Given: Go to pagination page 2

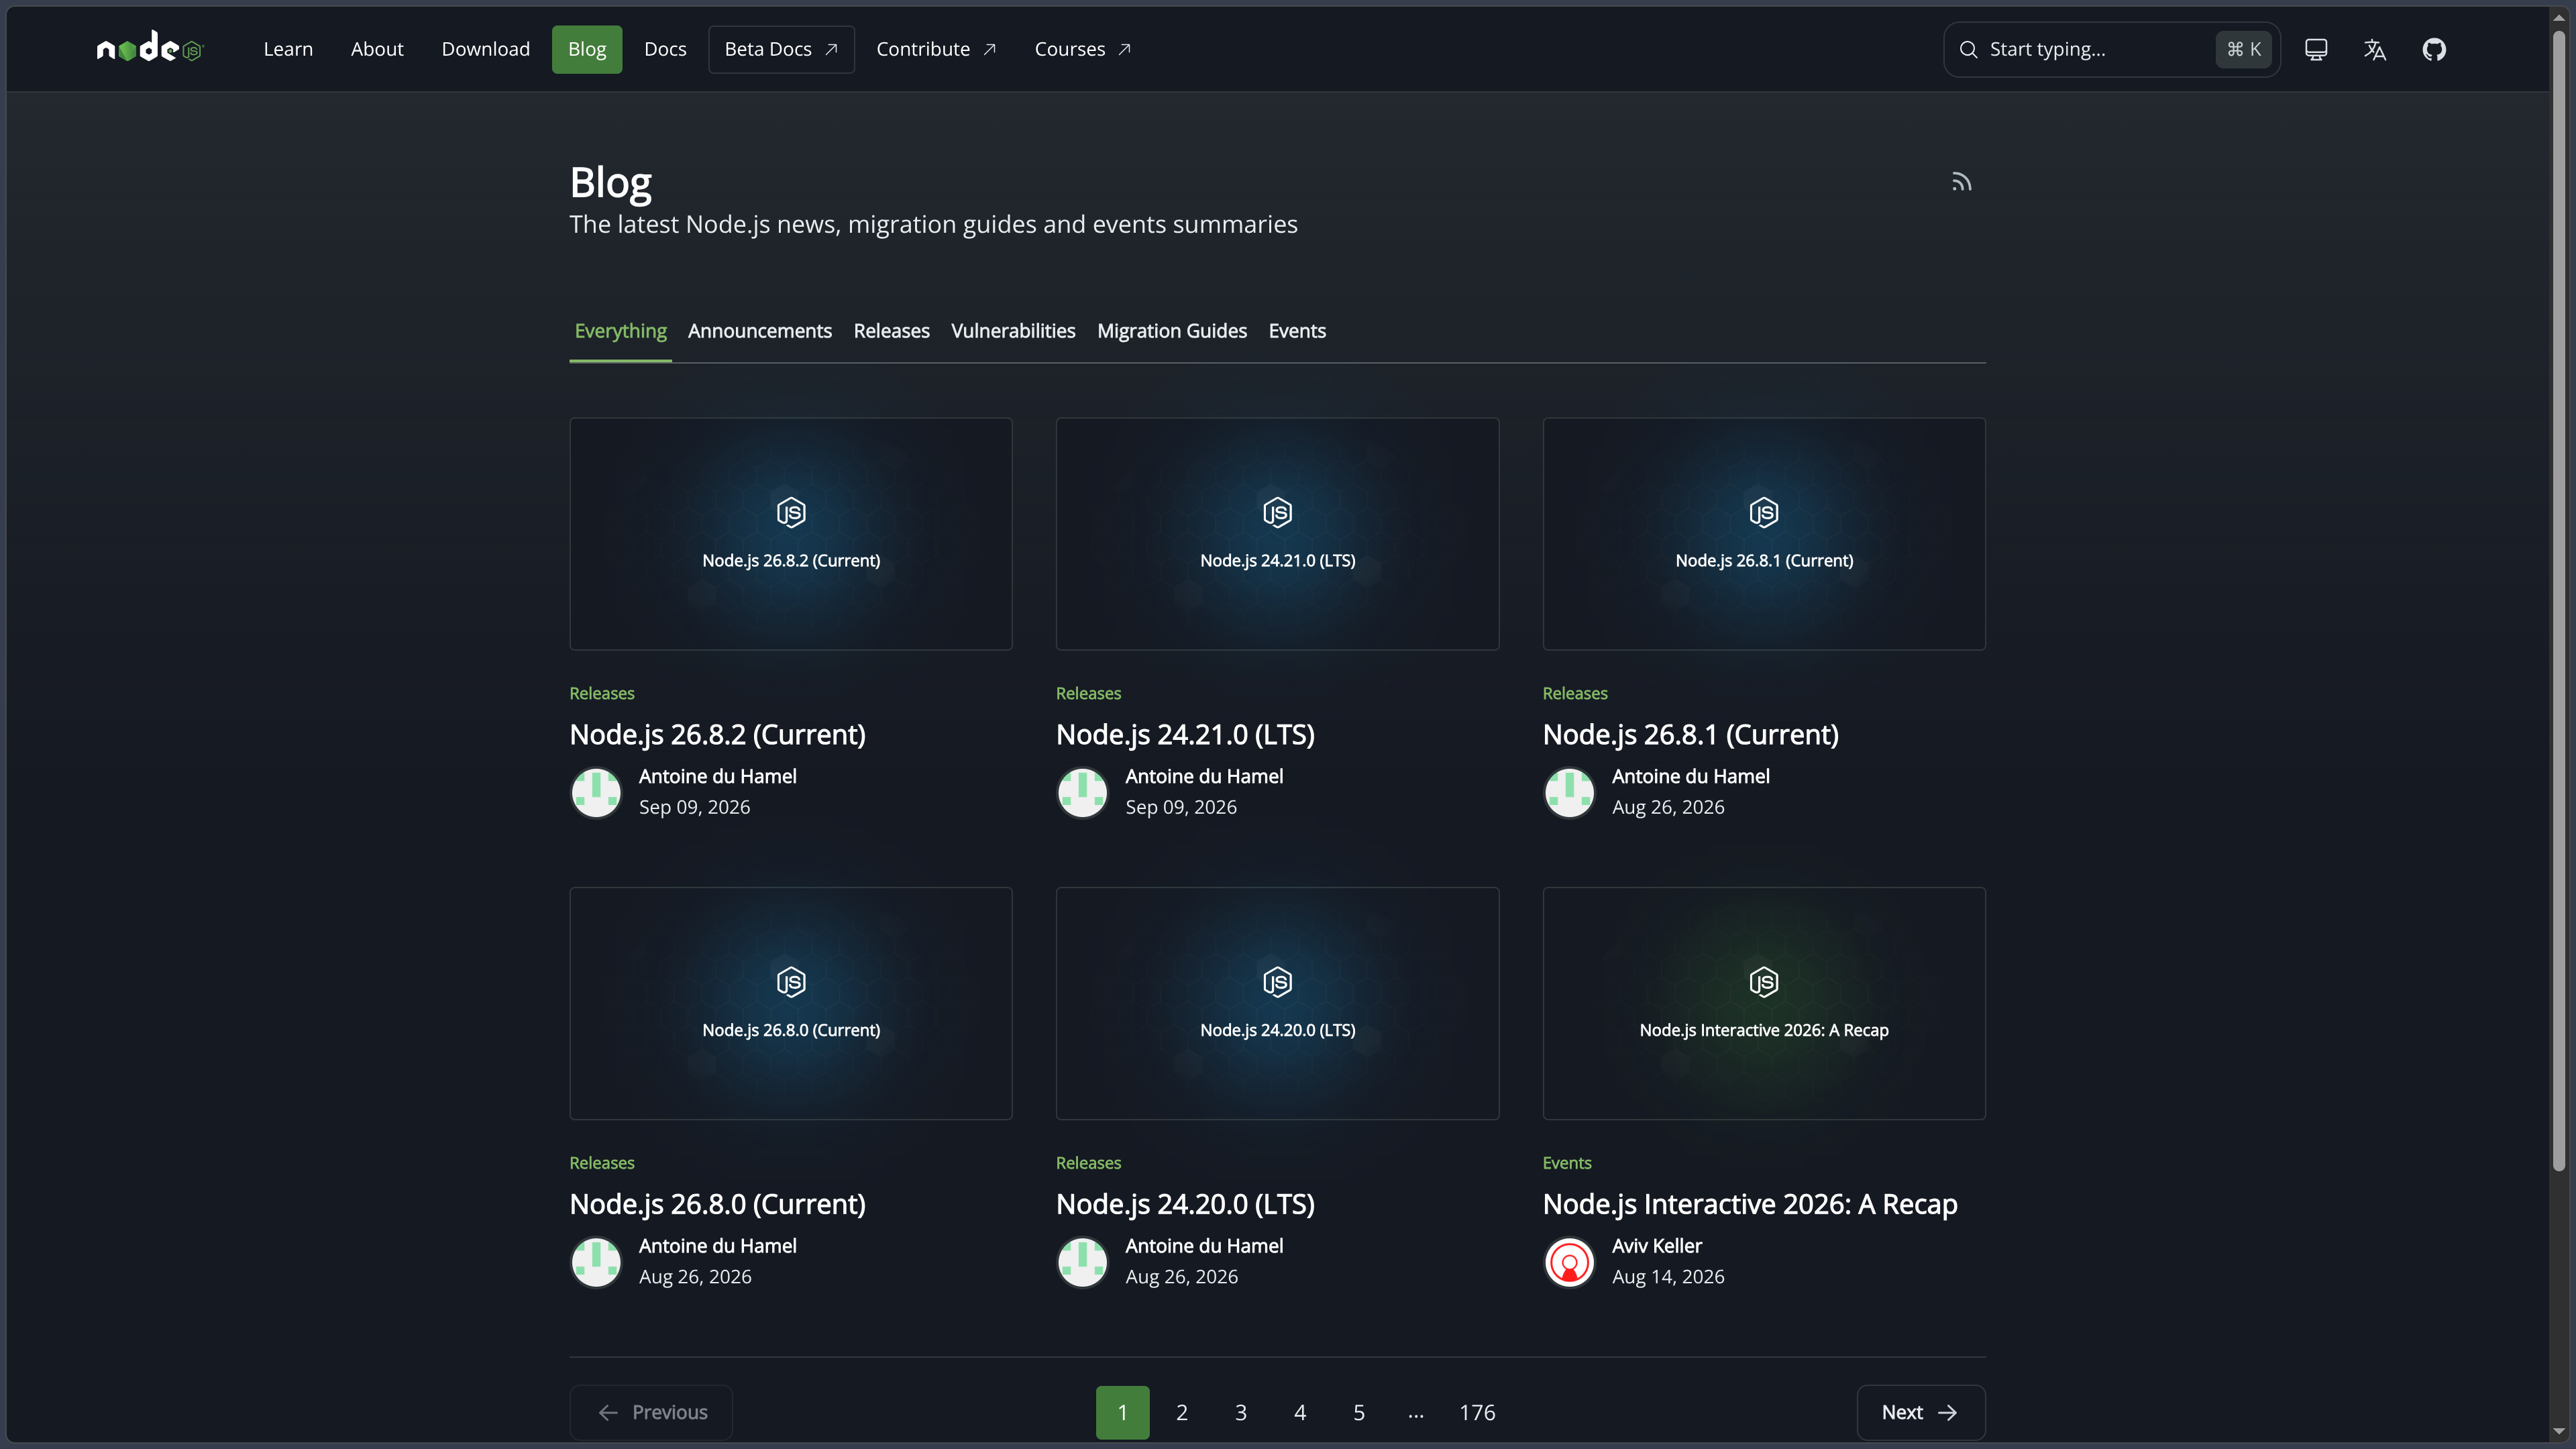Looking at the screenshot, I should pyautogui.click(x=1181, y=1412).
